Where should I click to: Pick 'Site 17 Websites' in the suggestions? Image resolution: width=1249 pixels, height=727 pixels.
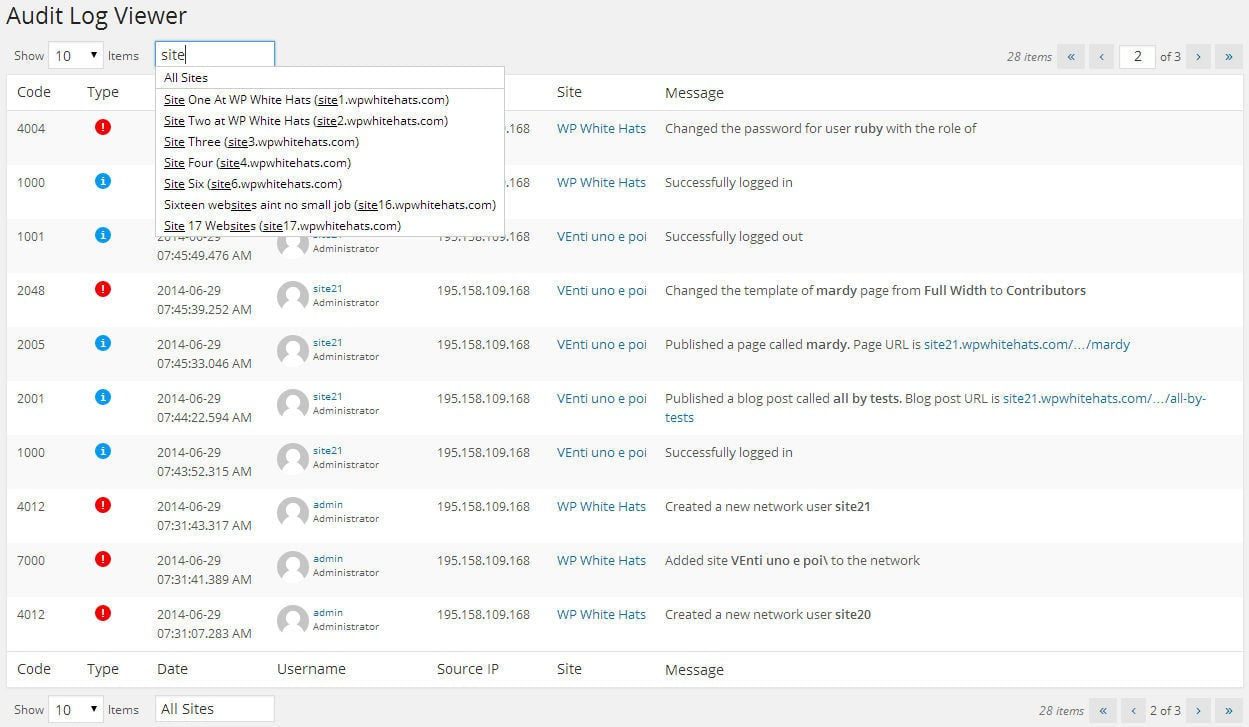(x=282, y=226)
